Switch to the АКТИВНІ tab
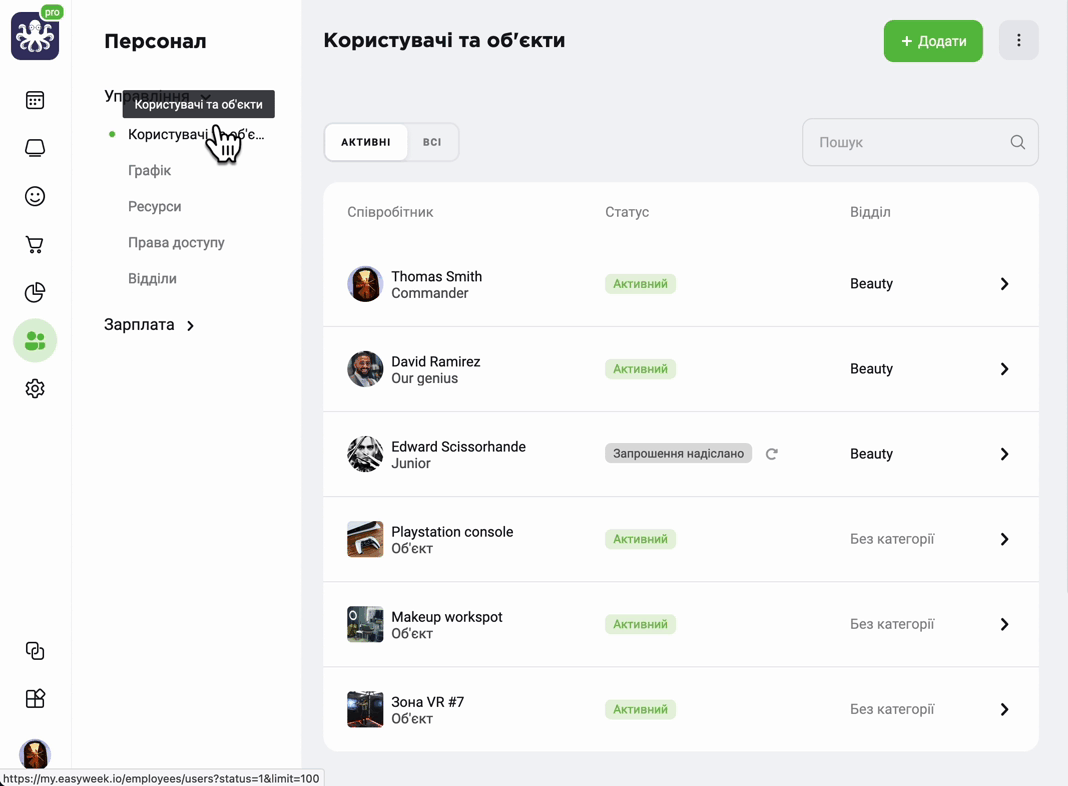 (x=366, y=142)
